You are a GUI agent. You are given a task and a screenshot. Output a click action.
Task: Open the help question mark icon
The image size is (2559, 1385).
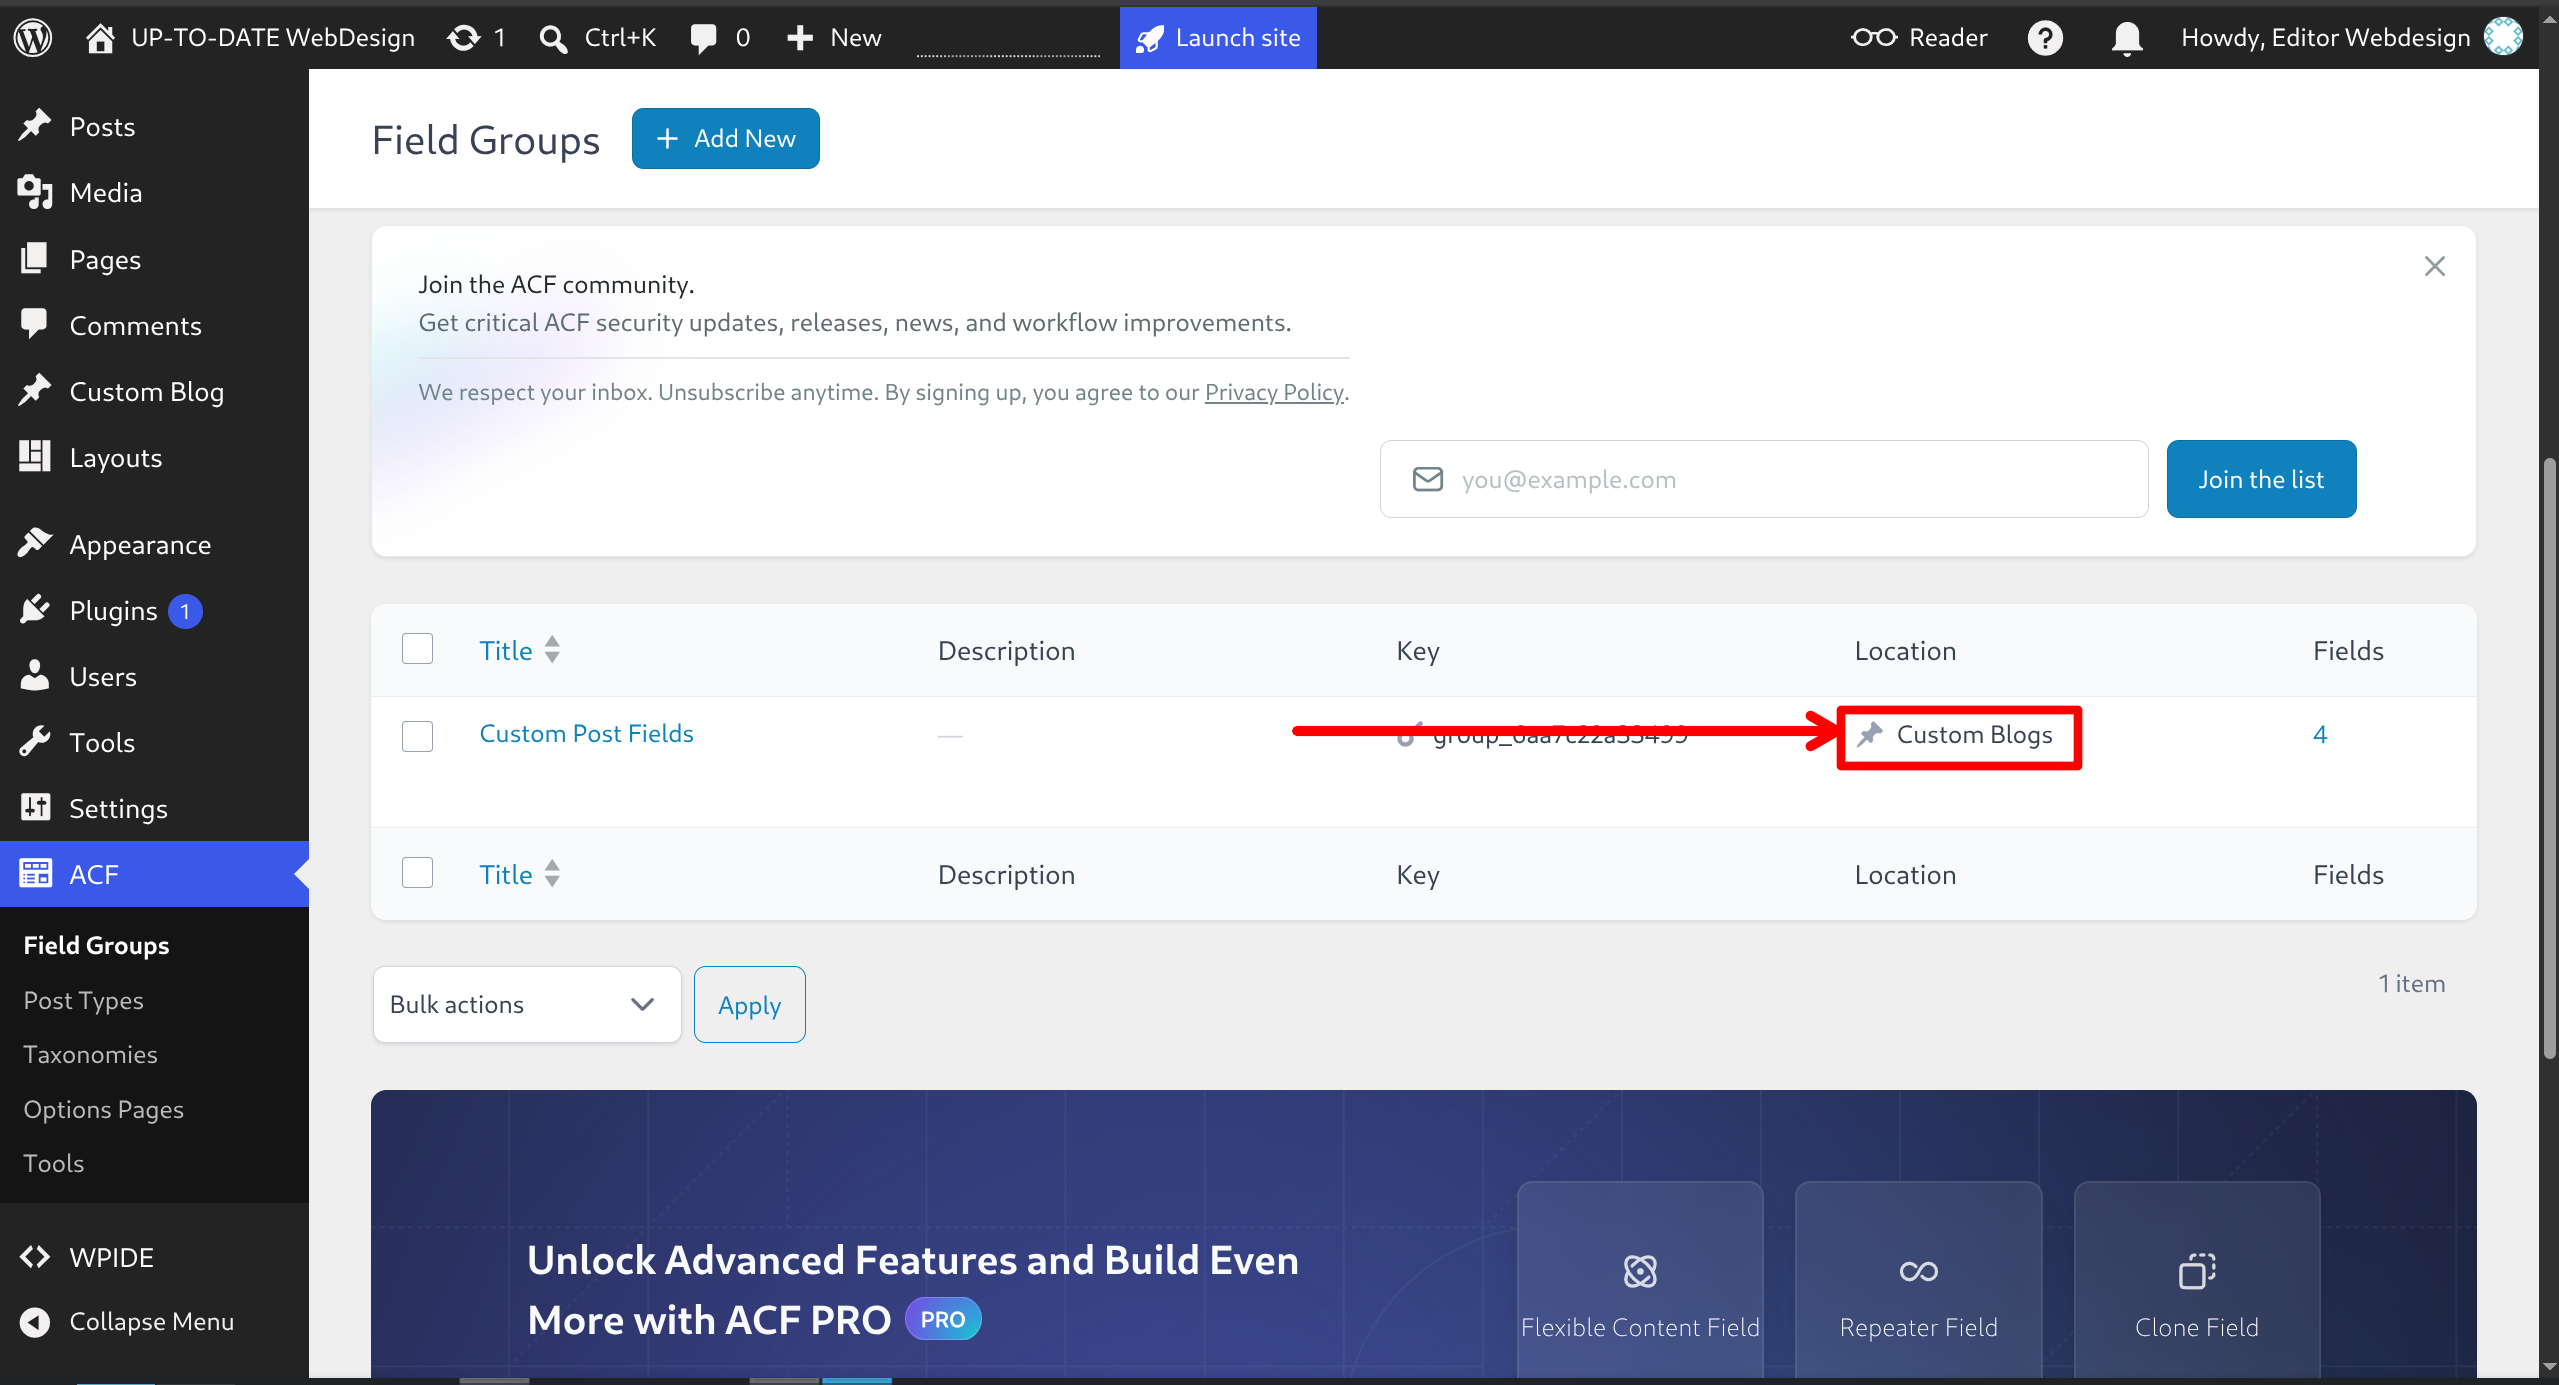click(x=2045, y=38)
